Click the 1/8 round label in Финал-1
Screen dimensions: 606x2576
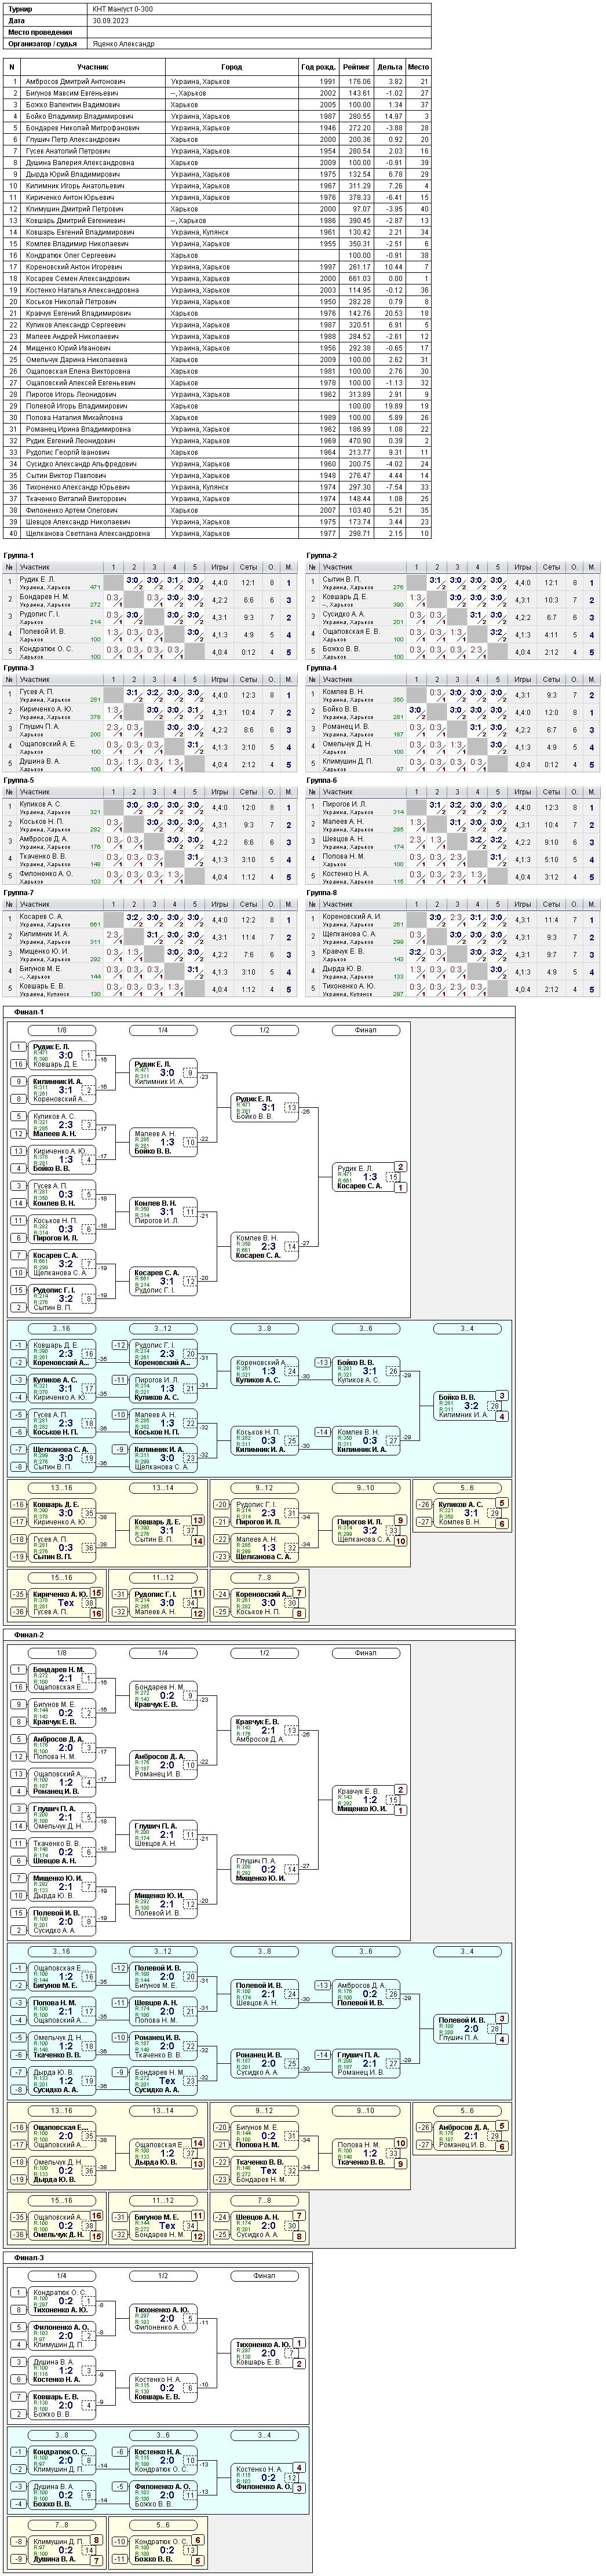point(62,1030)
